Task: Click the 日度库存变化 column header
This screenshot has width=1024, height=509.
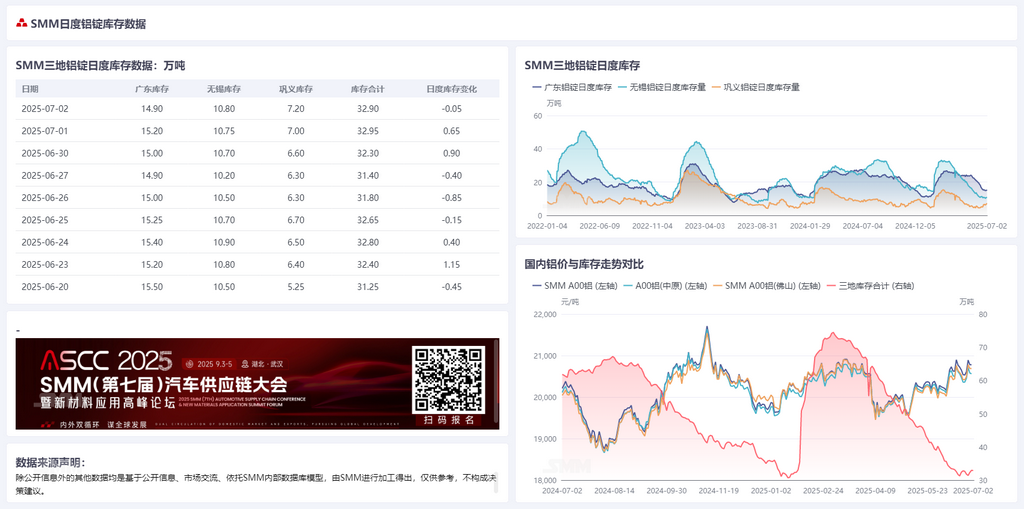Action: (451, 89)
